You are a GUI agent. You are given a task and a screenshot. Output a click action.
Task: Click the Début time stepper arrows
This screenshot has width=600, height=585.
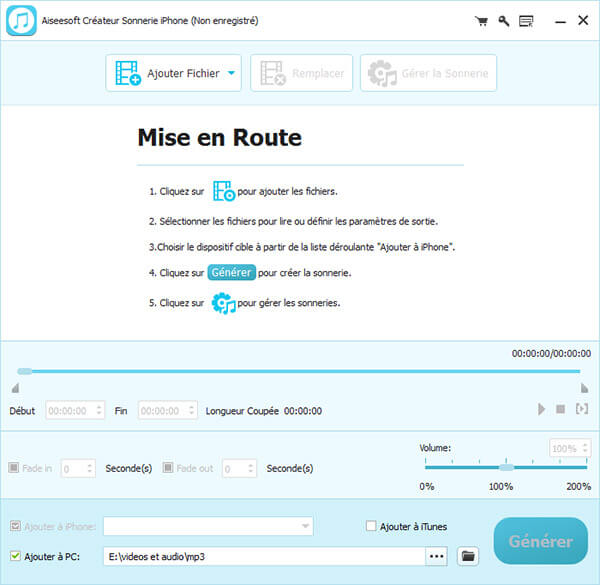click(x=99, y=411)
